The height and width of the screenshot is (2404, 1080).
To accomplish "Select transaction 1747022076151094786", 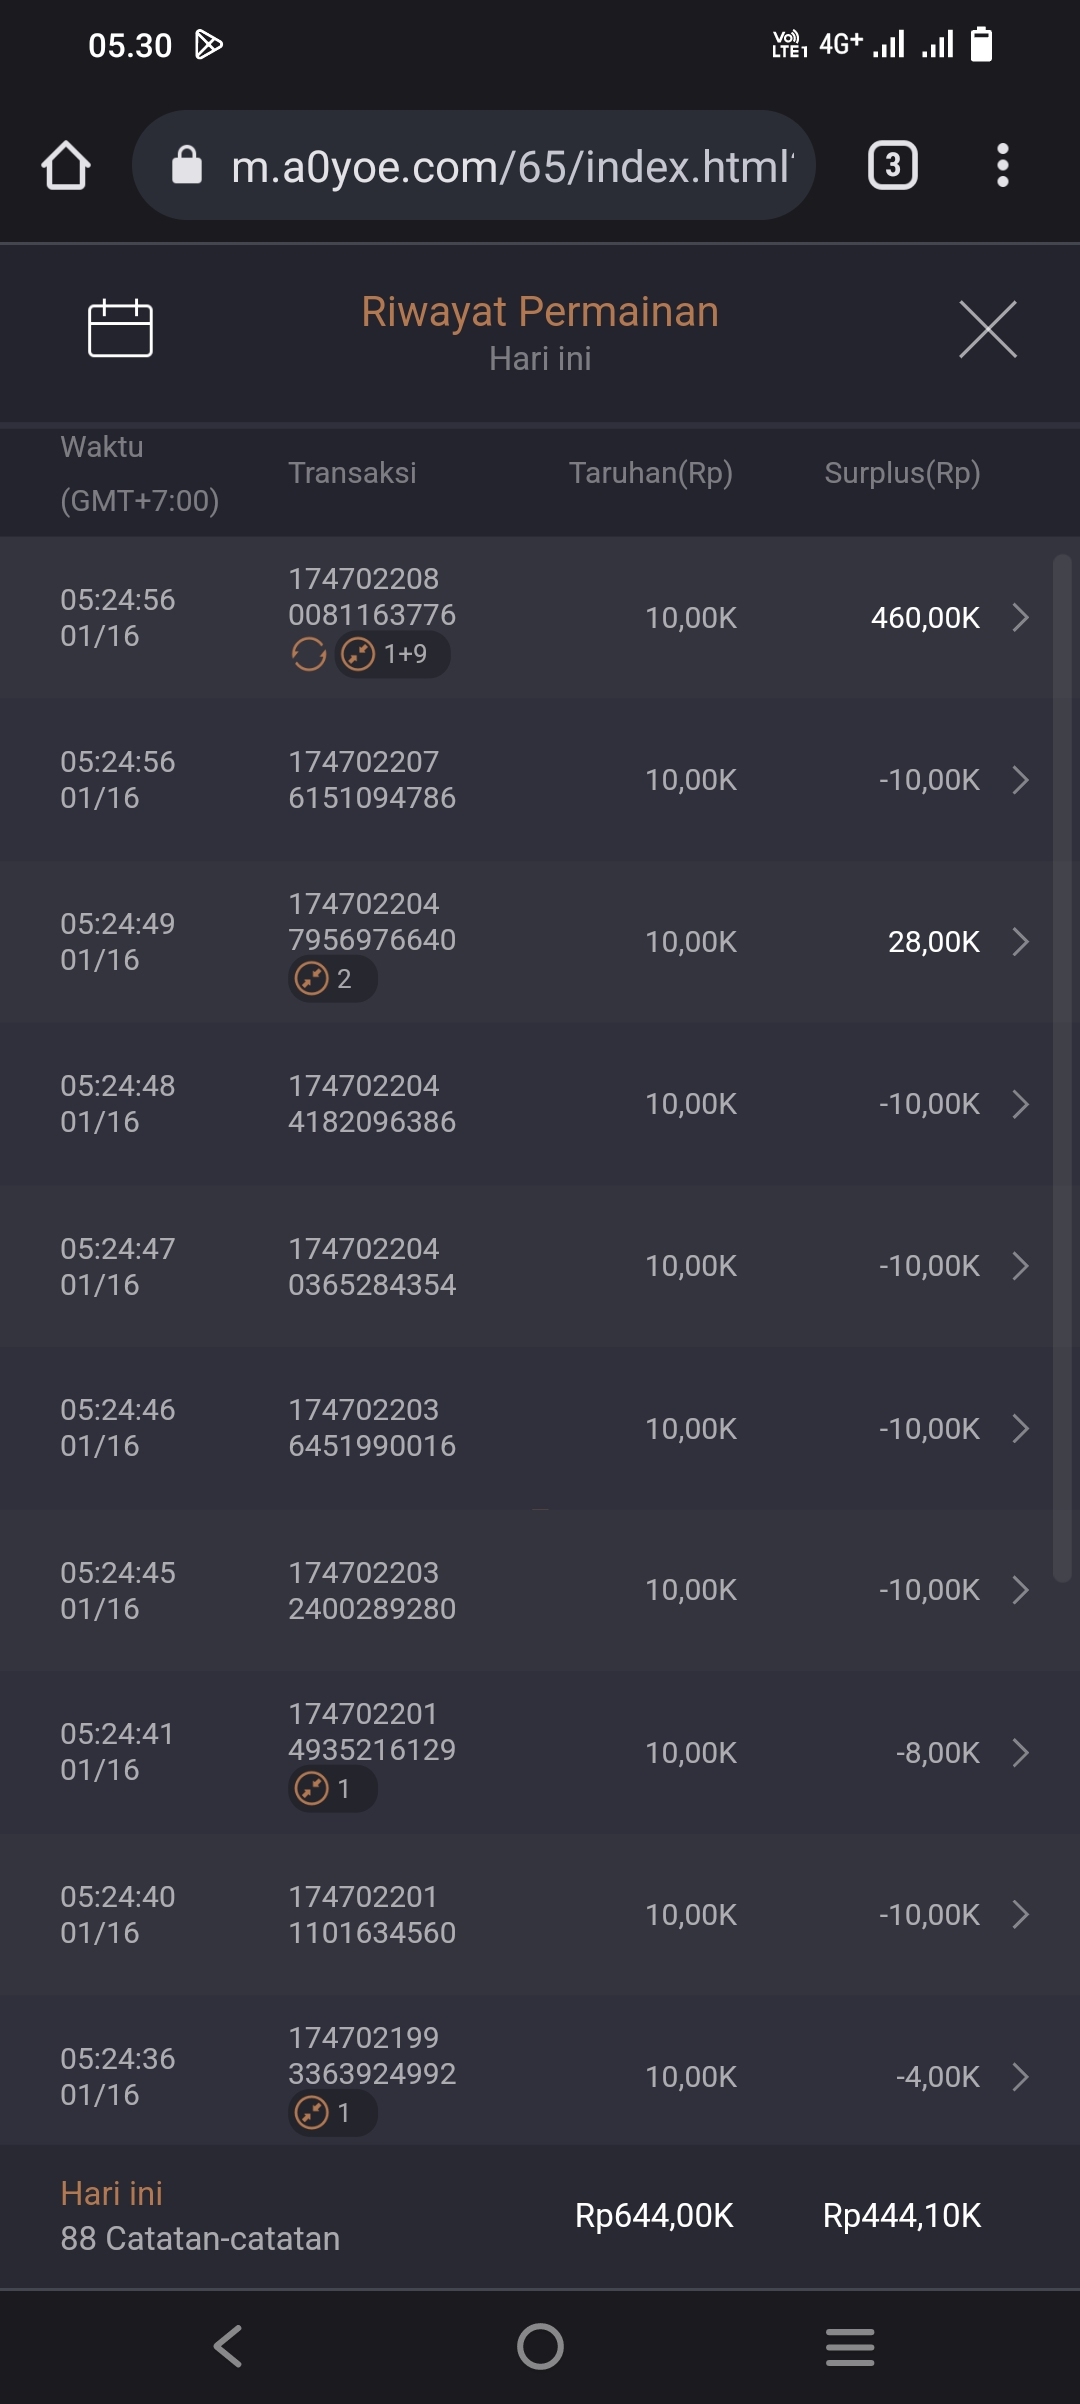I will coord(372,780).
